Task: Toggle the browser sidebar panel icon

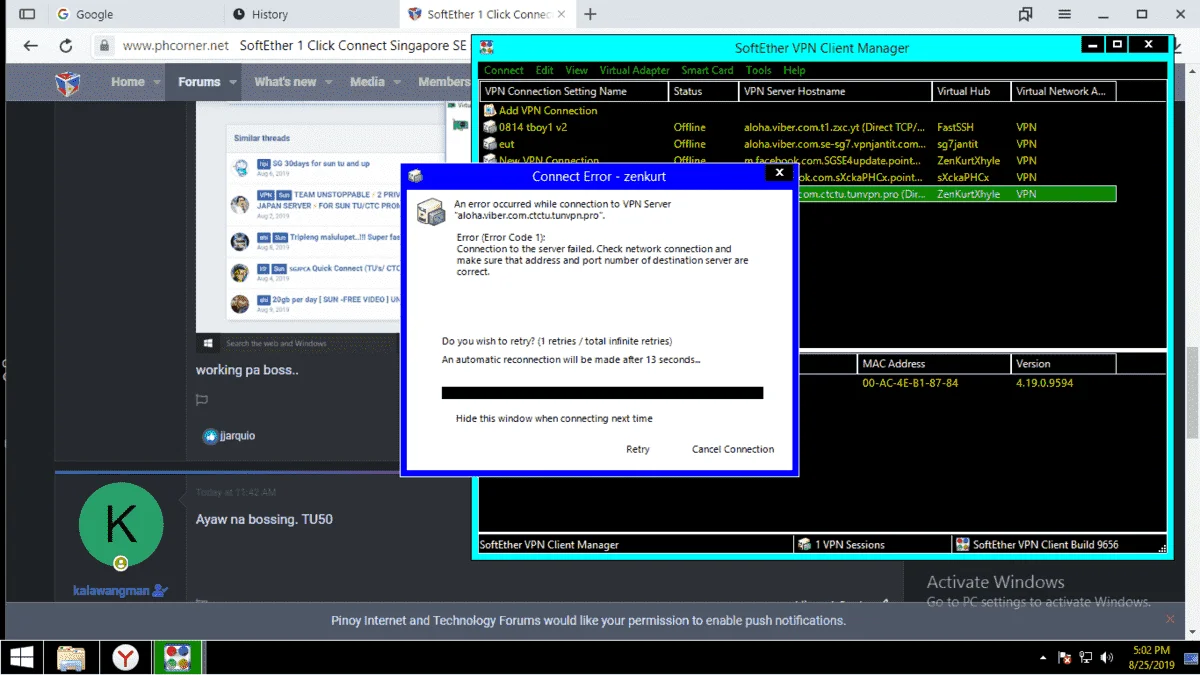Action: (27, 14)
